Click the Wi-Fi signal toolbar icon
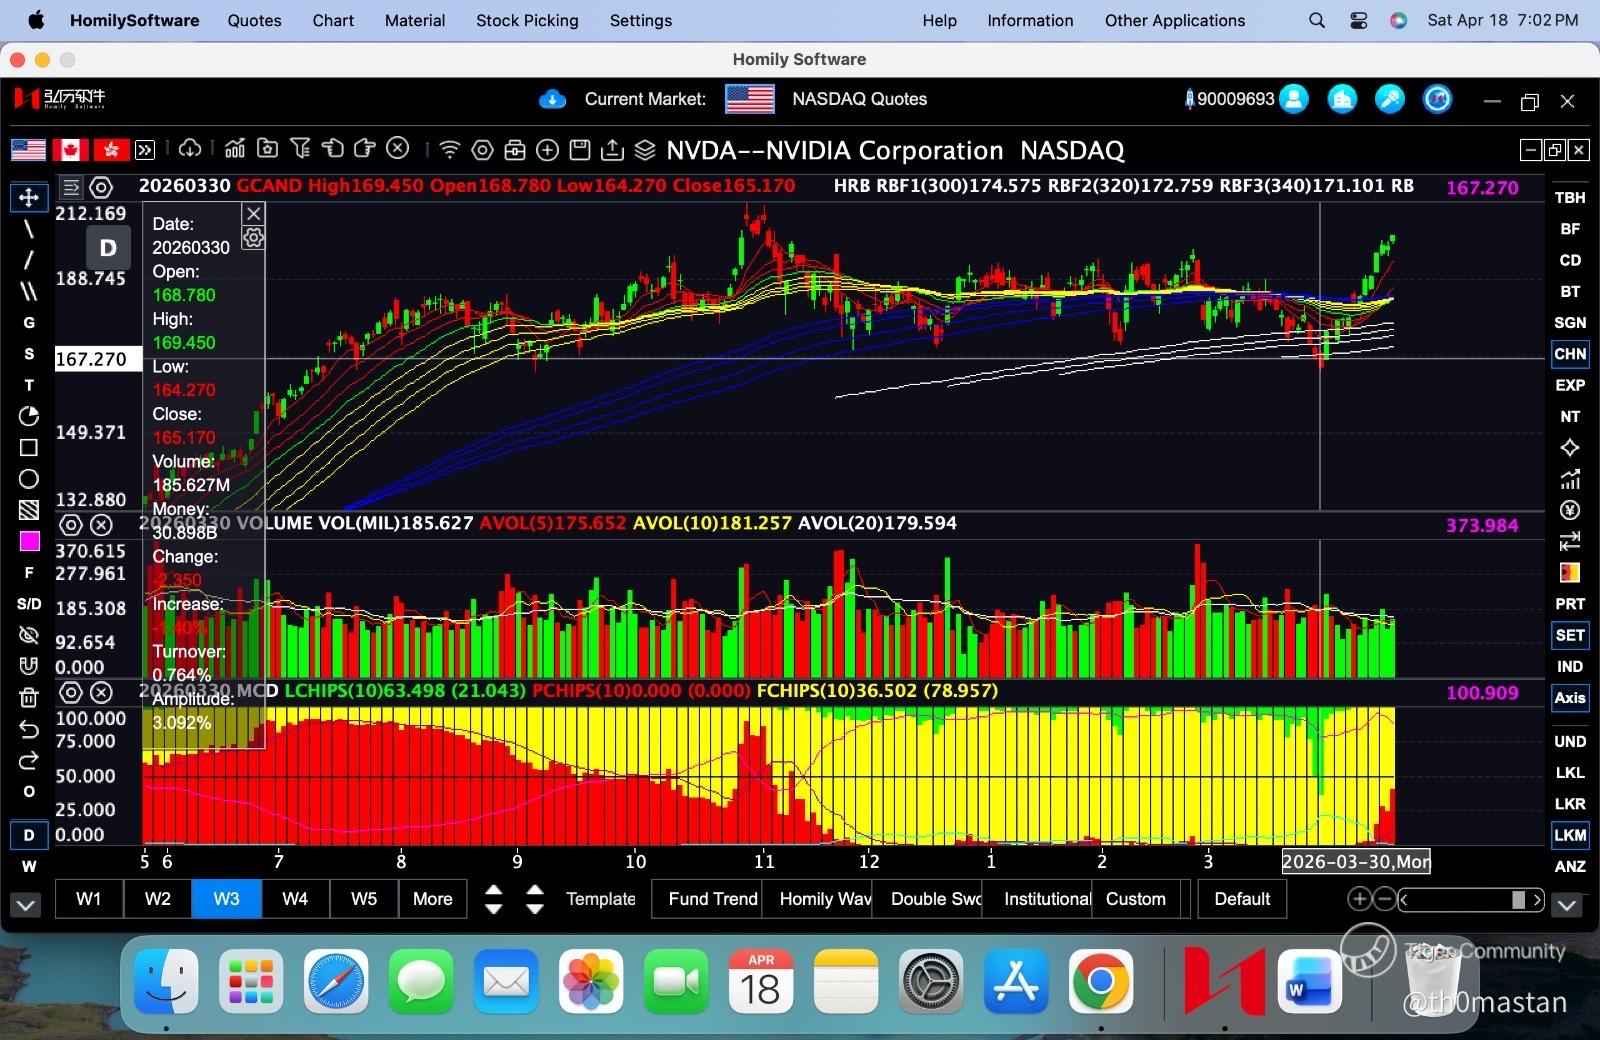 (x=450, y=150)
